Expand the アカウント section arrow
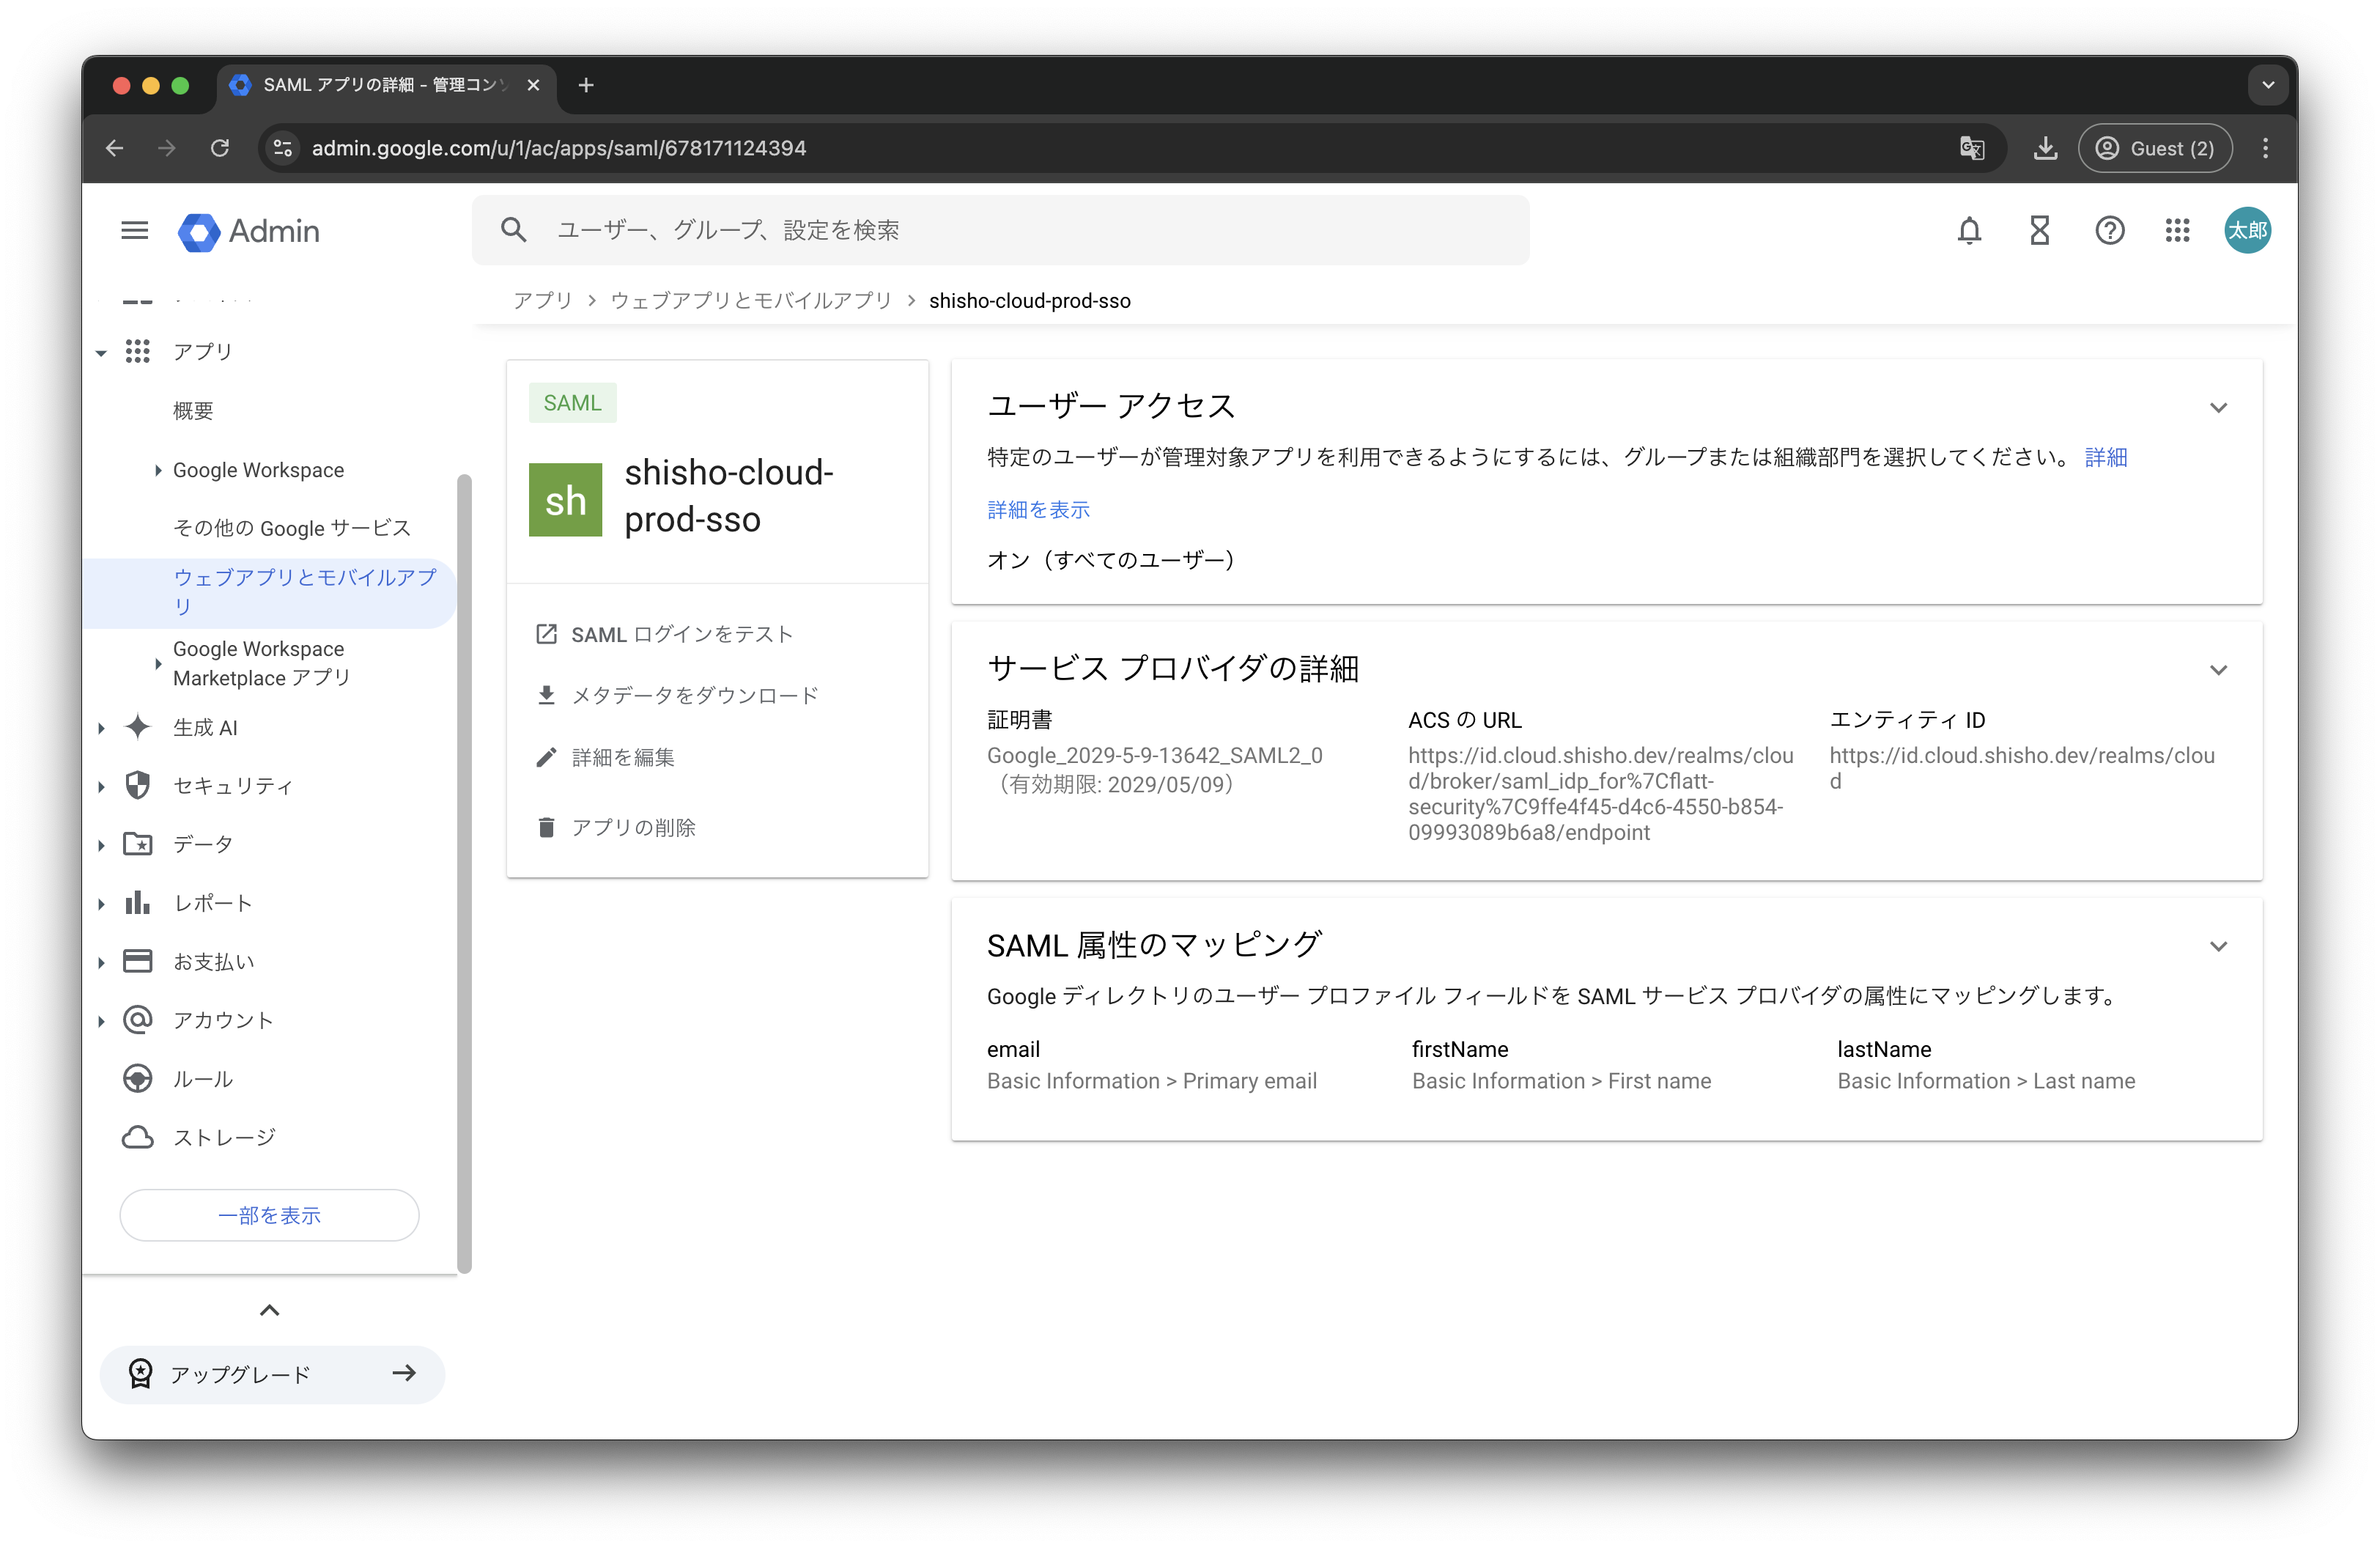2380x1548 pixels. 101,1021
